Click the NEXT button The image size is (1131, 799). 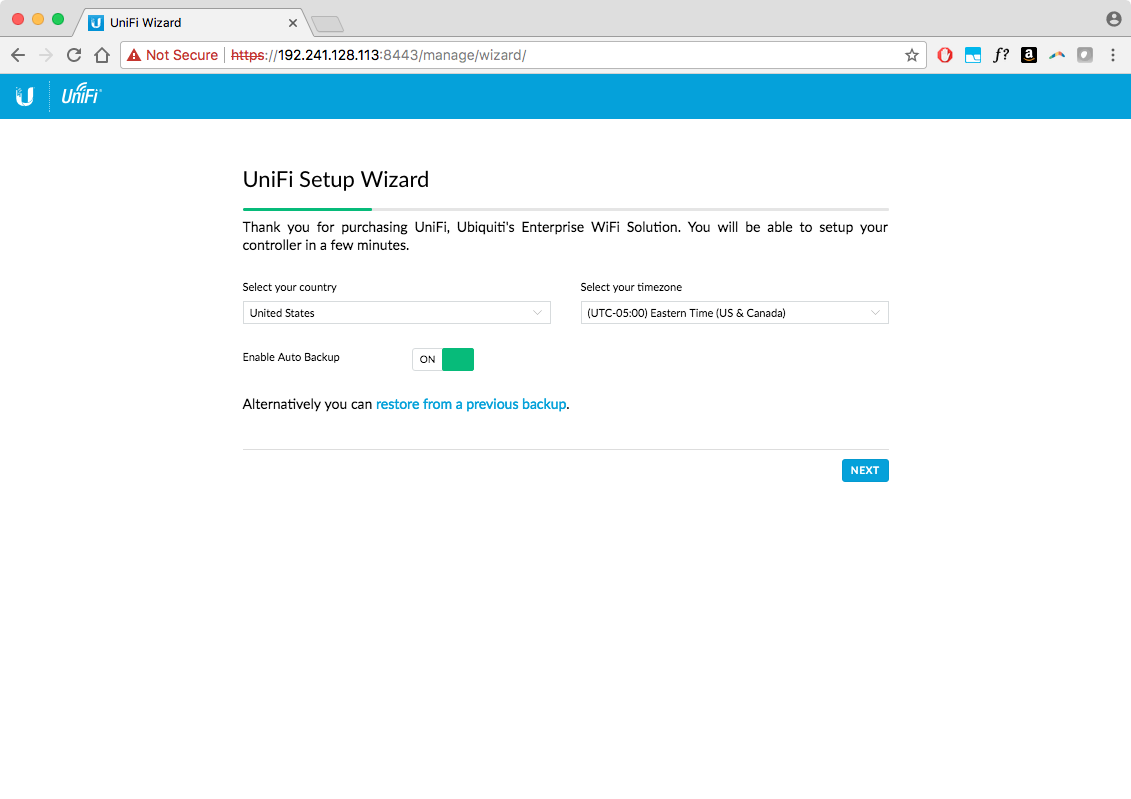(x=865, y=470)
